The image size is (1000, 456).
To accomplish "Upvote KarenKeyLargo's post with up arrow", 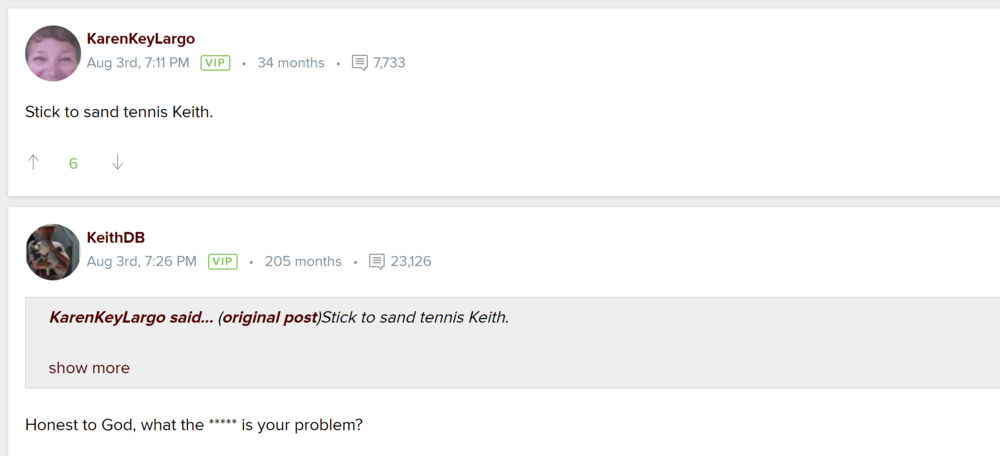I will (33, 163).
